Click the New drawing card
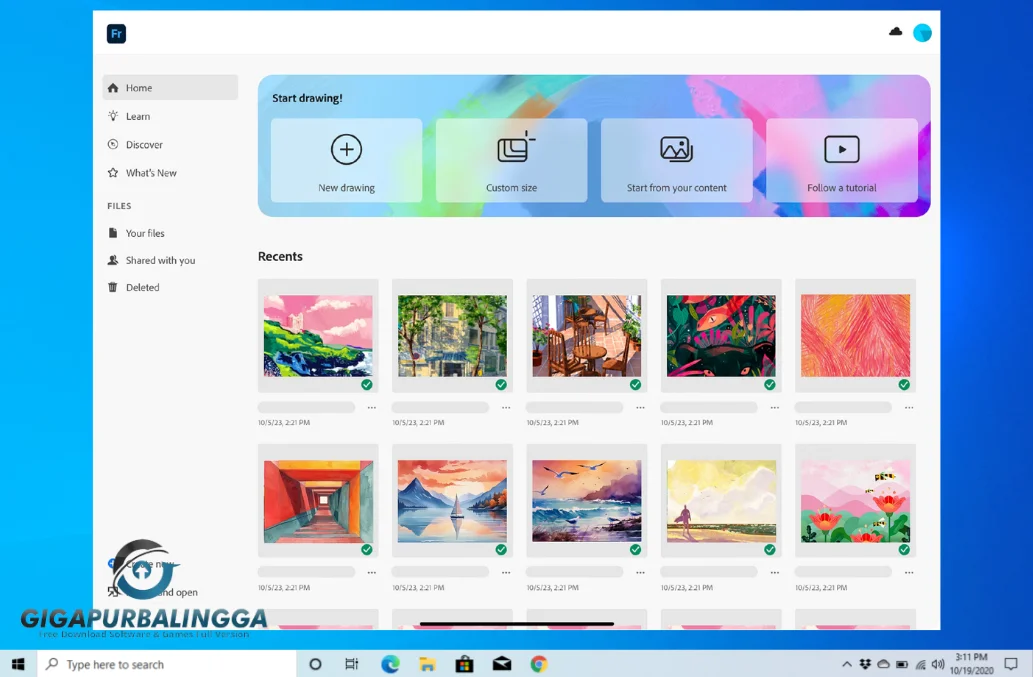Image resolution: width=1033 pixels, height=677 pixels. [x=346, y=160]
